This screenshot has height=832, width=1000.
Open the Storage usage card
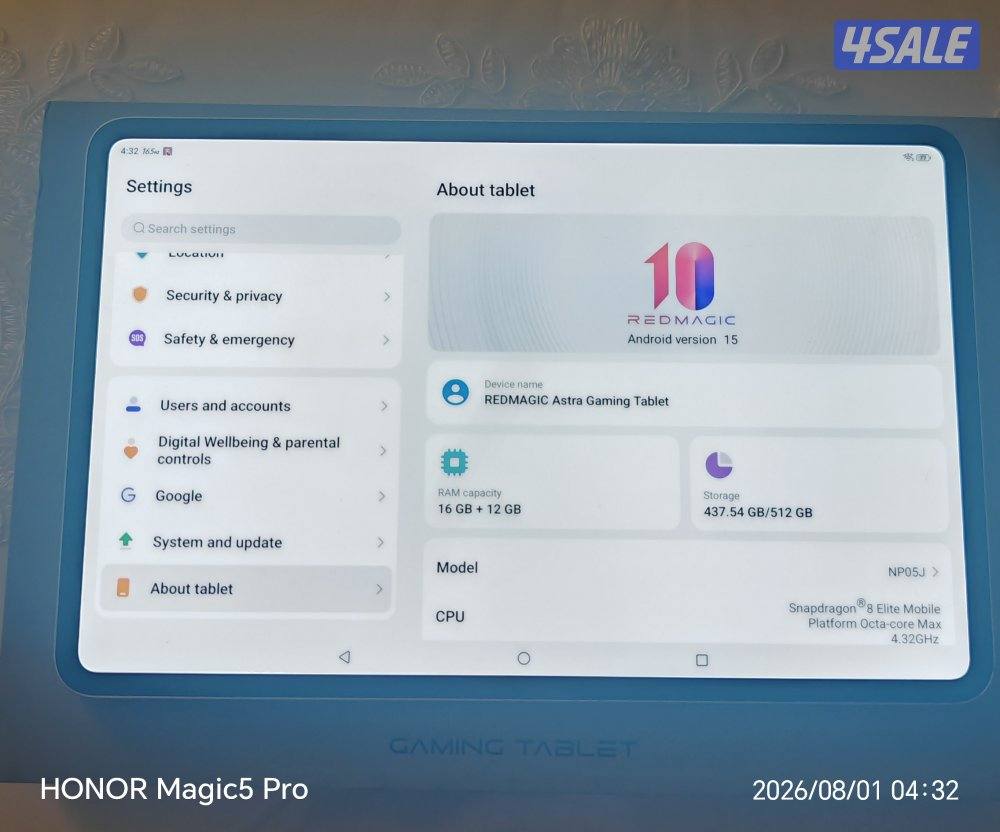point(819,485)
